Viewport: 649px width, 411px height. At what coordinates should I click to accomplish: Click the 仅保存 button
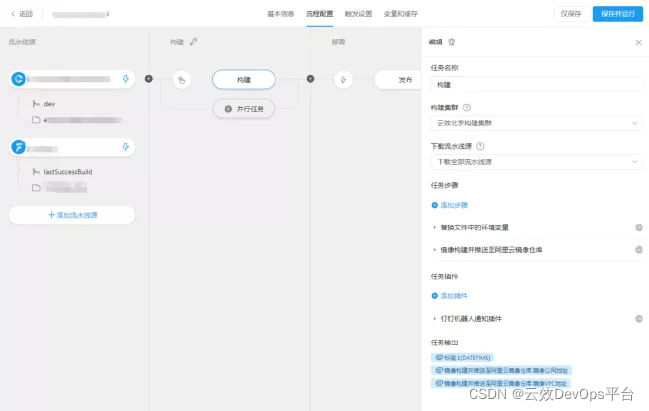[571, 14]
